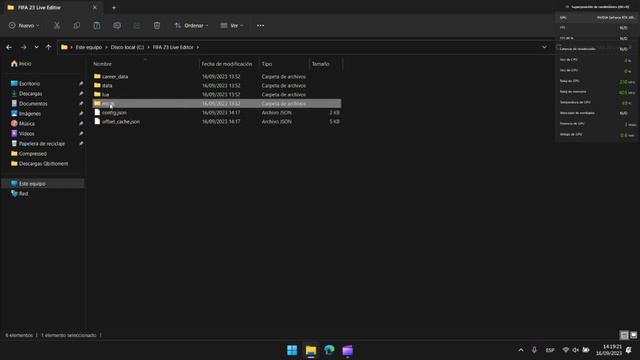640x360 pixels.
Task: Show hidden tray icons chevron
Action: click(521, 350)
